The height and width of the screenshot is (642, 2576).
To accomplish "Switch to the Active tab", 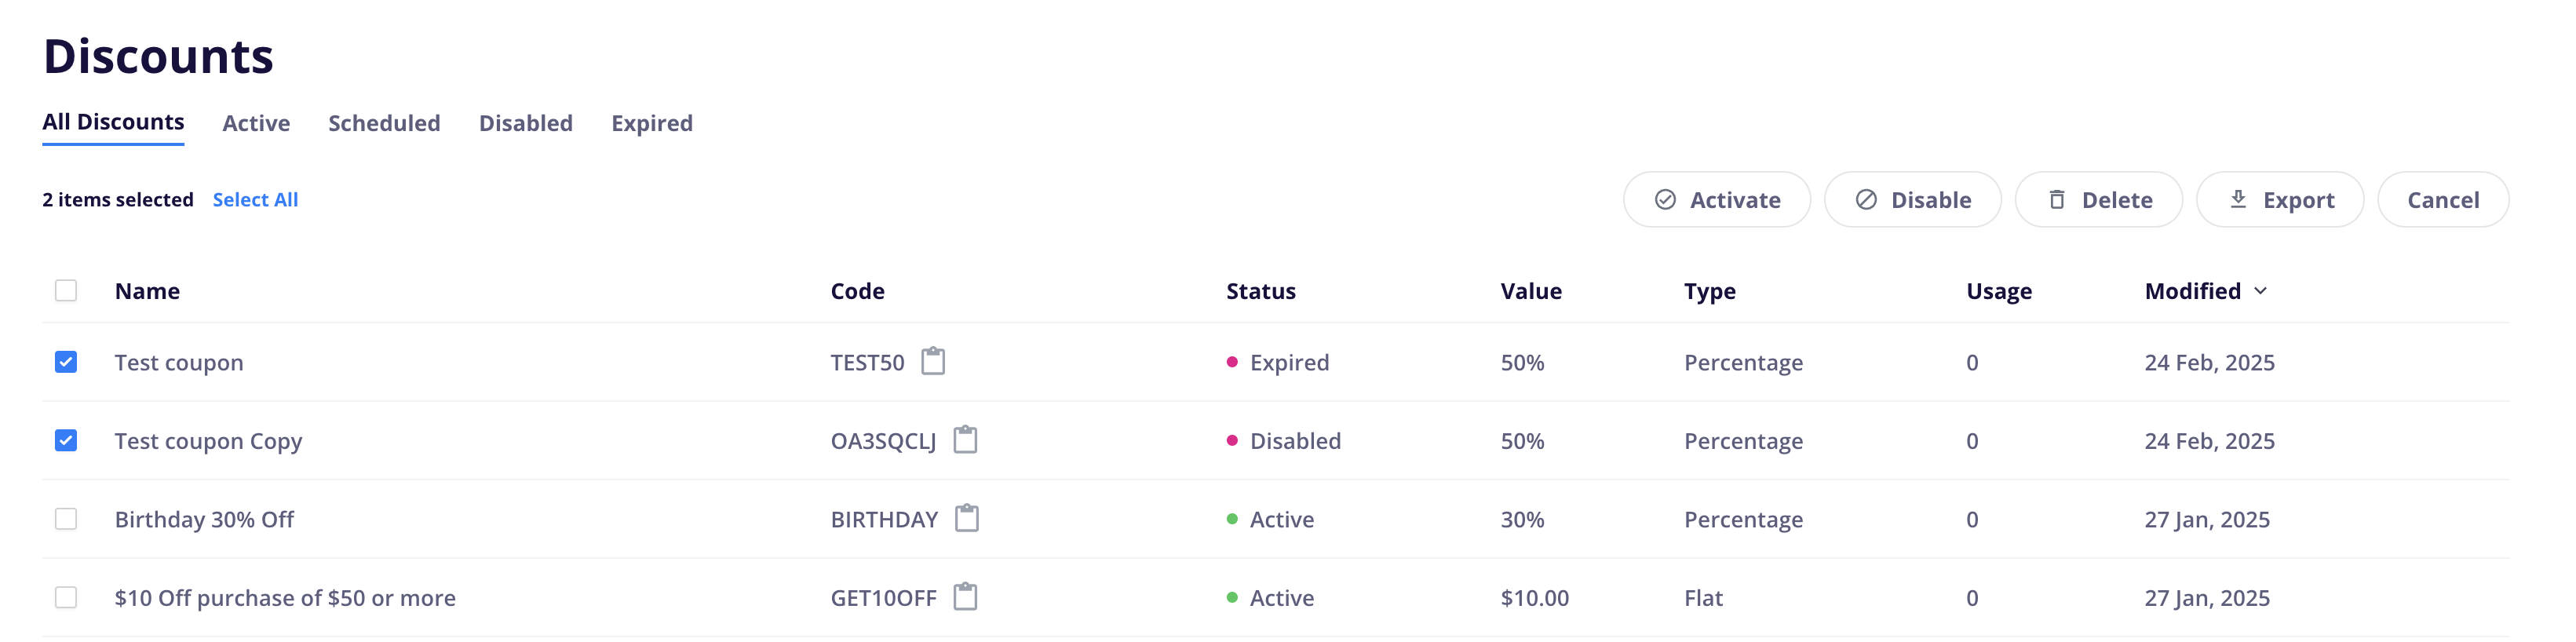I will [x=256, y=123].
